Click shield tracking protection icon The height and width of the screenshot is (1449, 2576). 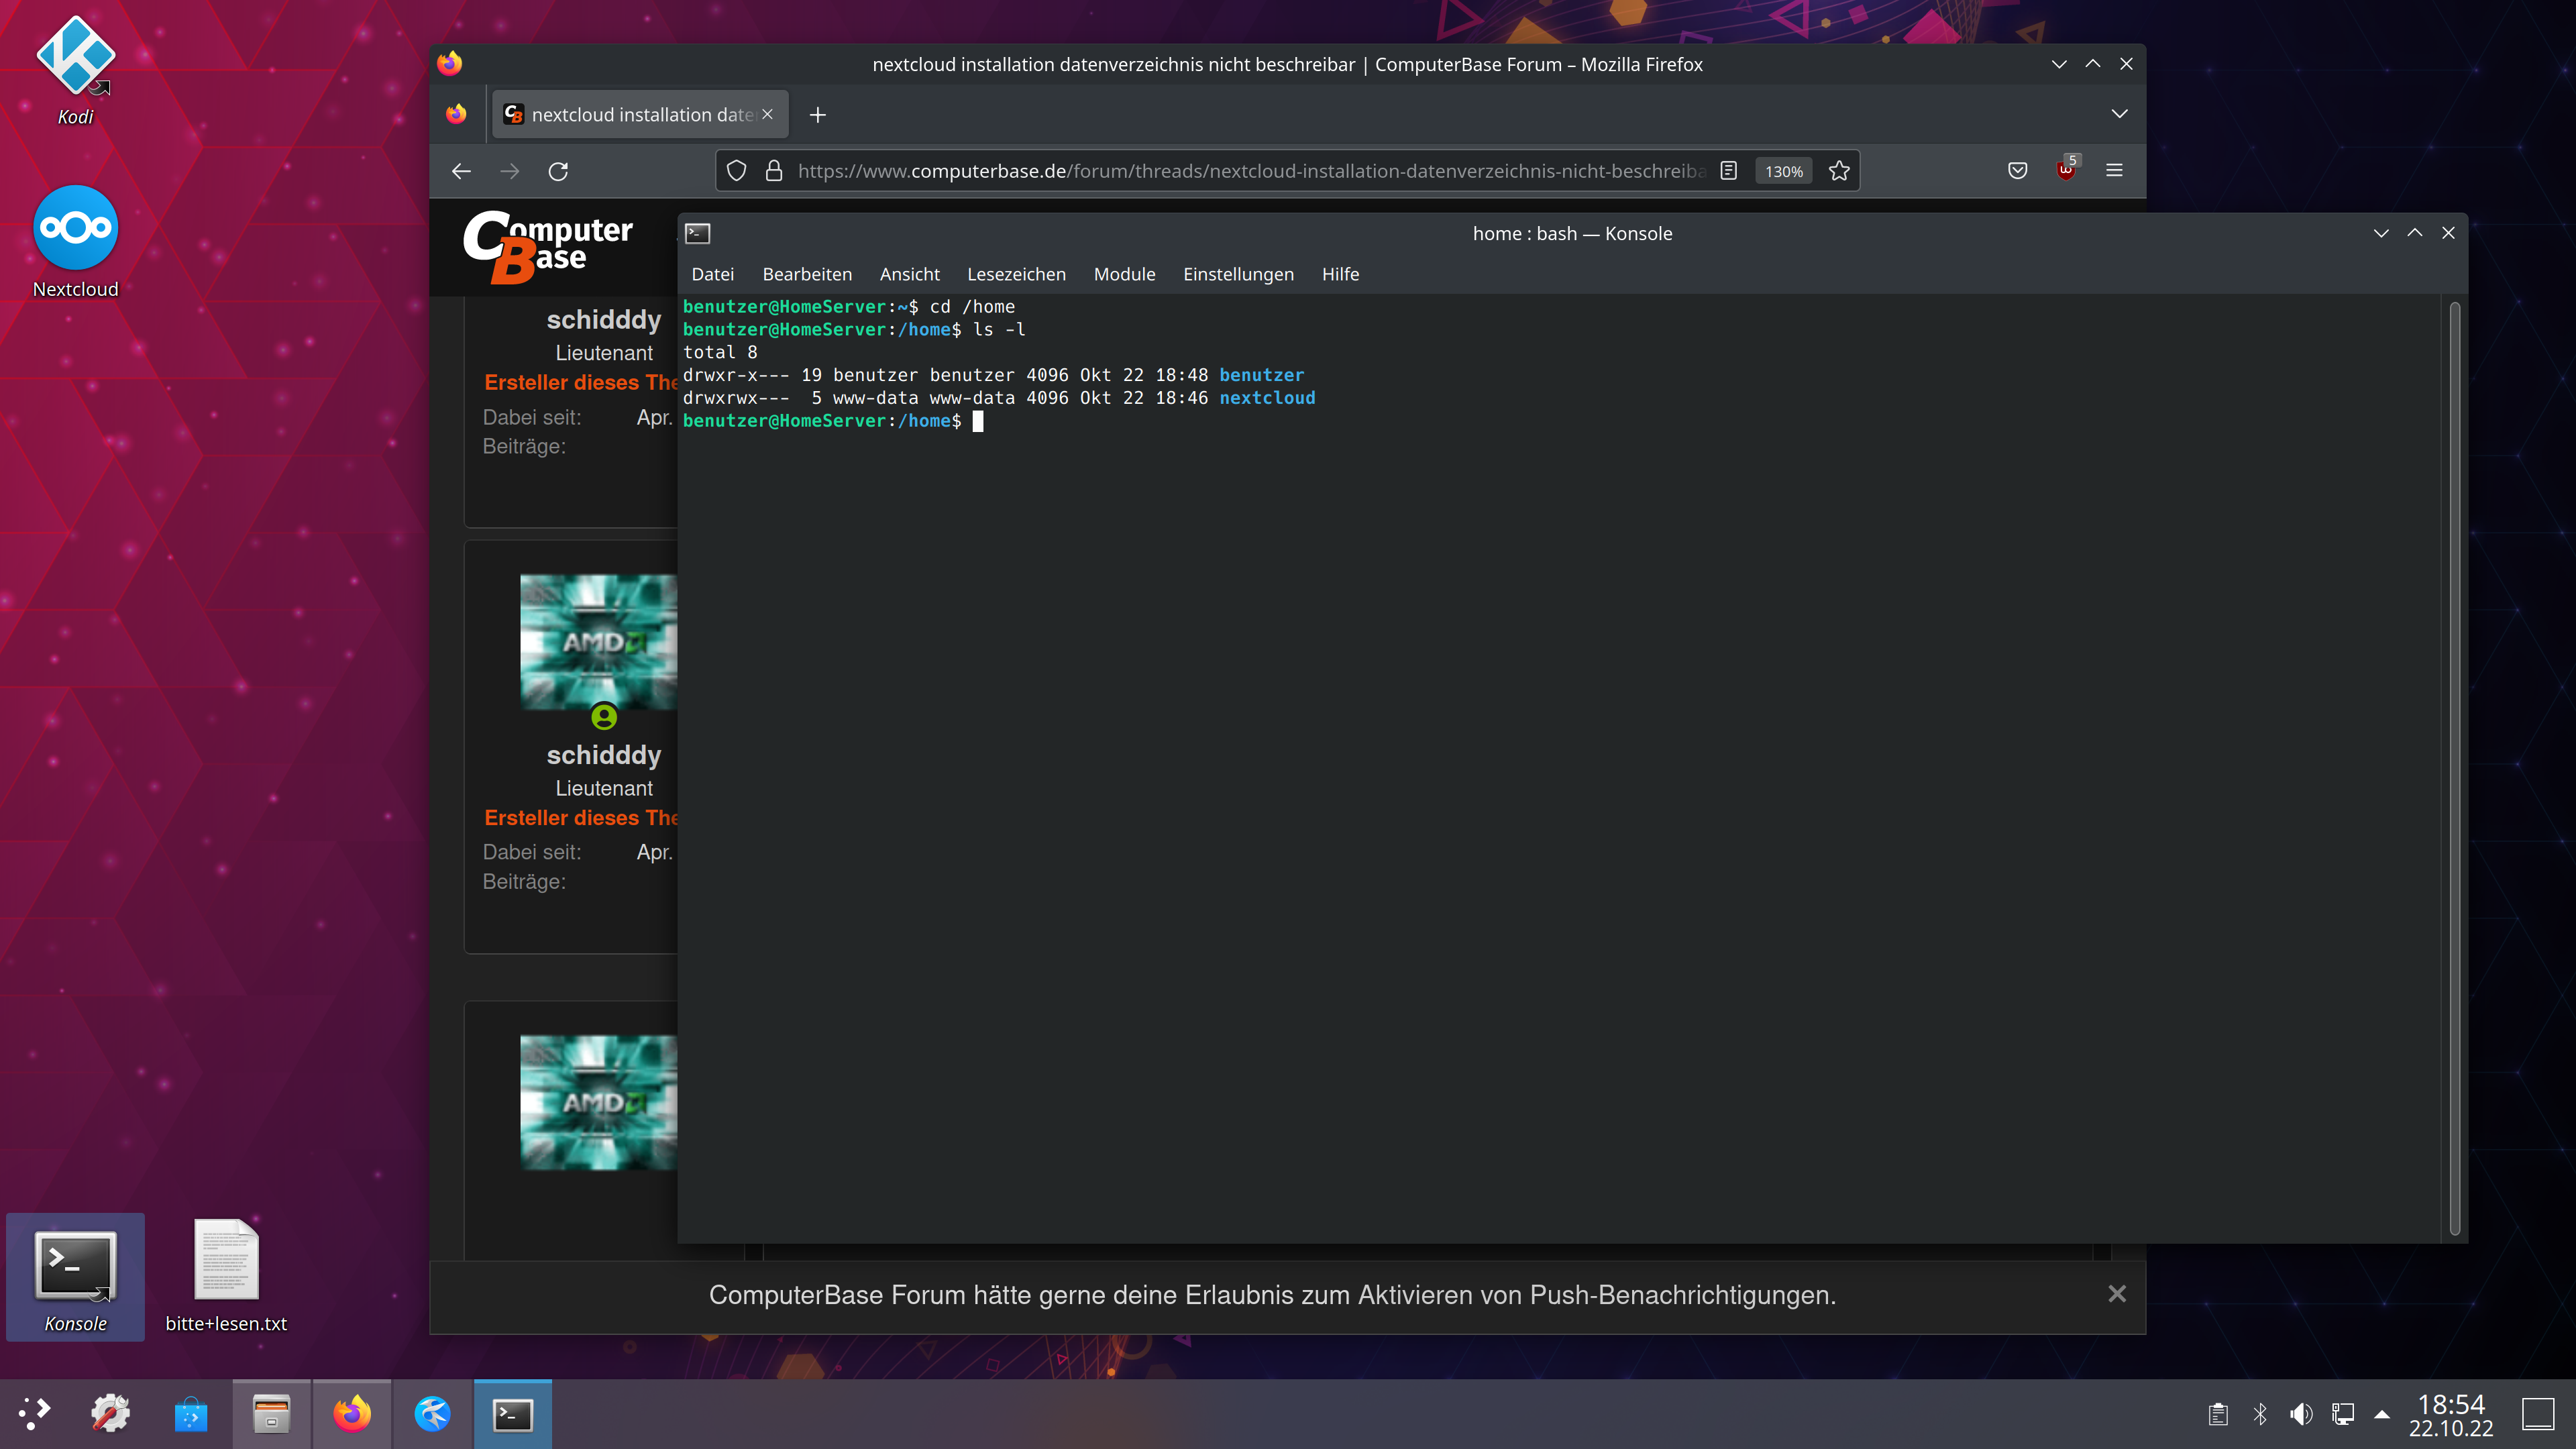click(736, 171)
